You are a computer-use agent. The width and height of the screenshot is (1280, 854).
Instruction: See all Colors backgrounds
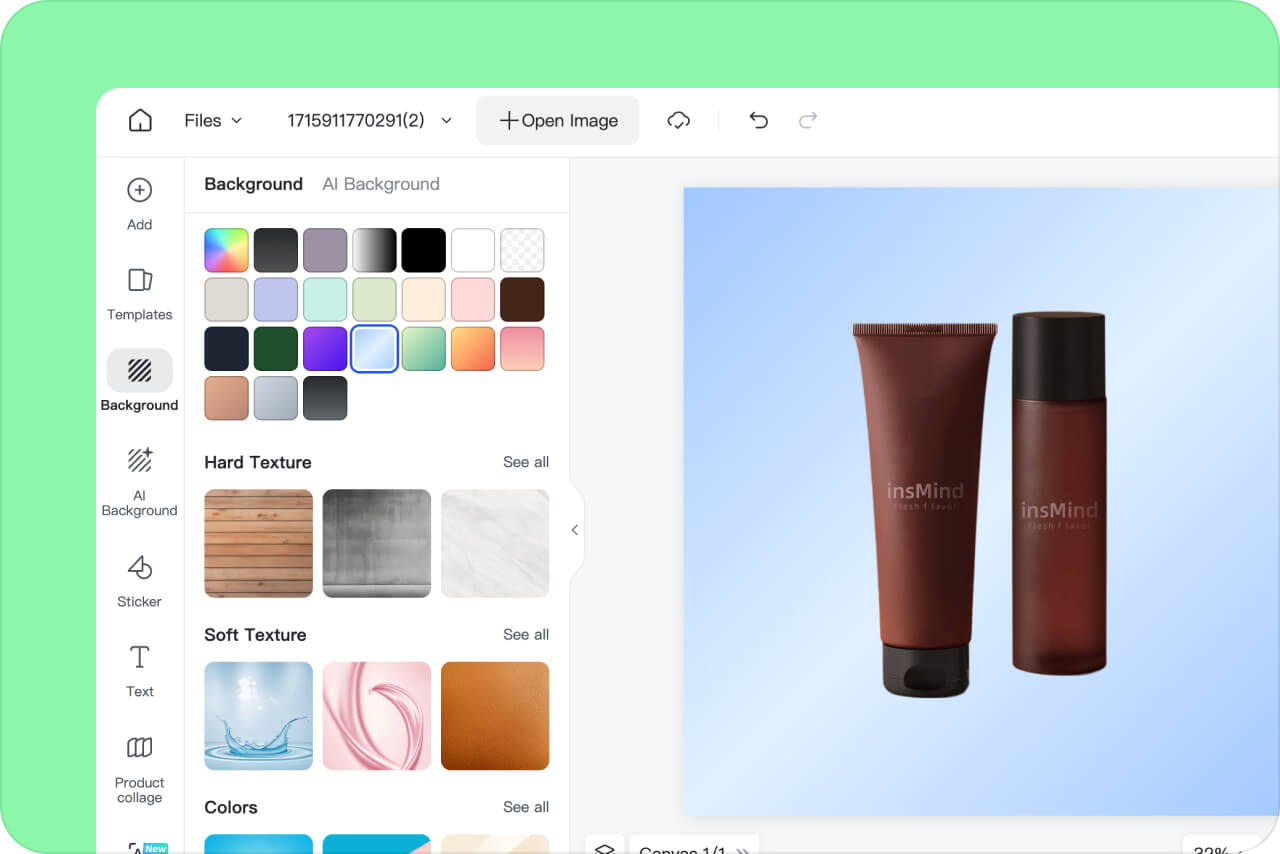pyautogui.click(x=526, y=807)
